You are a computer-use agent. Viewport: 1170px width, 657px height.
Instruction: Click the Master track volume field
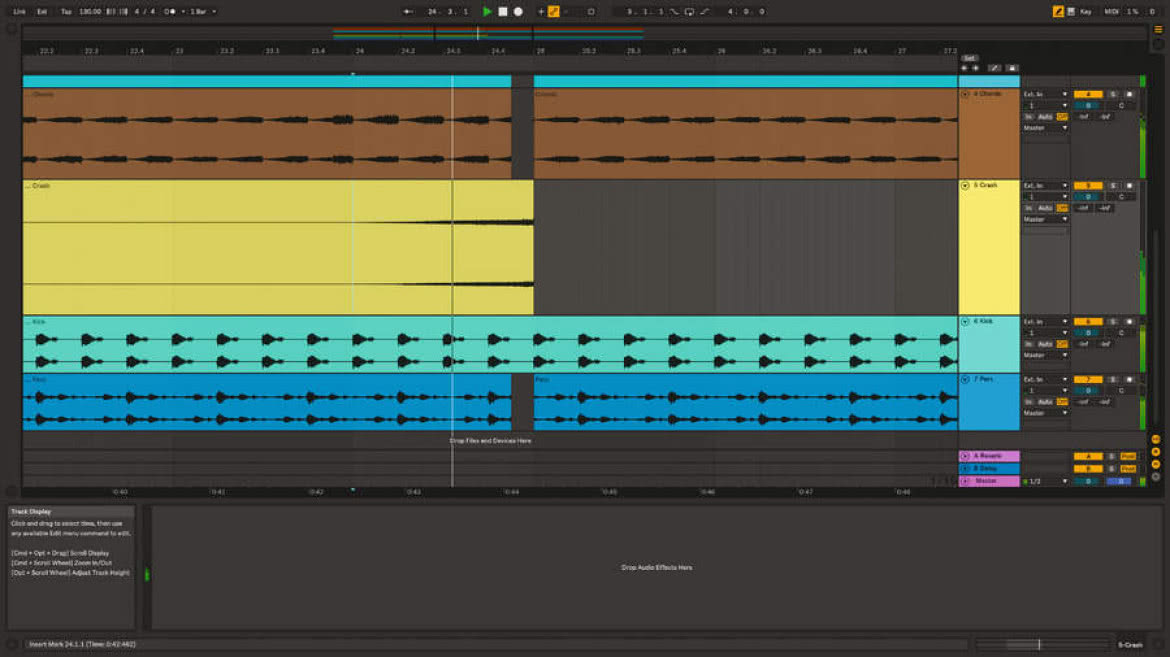1088,482
